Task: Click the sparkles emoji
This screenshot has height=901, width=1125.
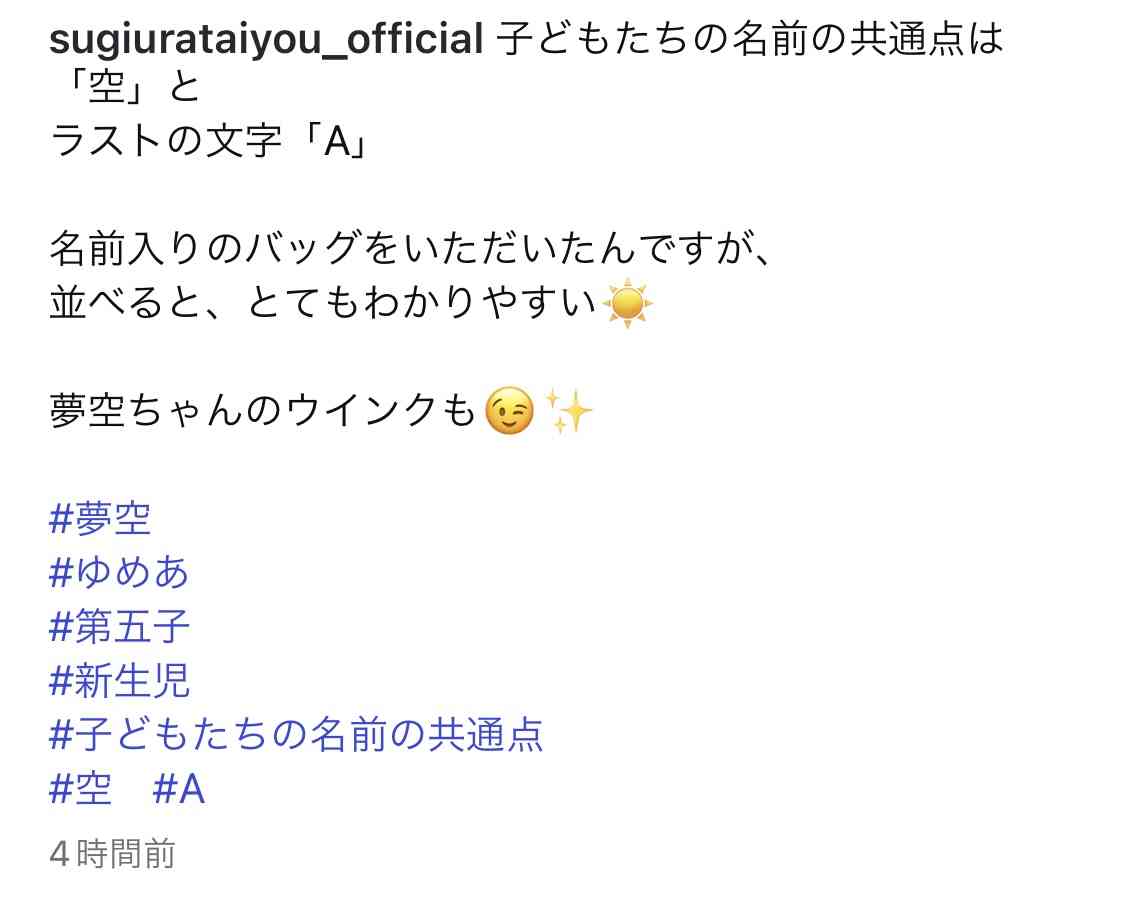Action: coord(568,411)
